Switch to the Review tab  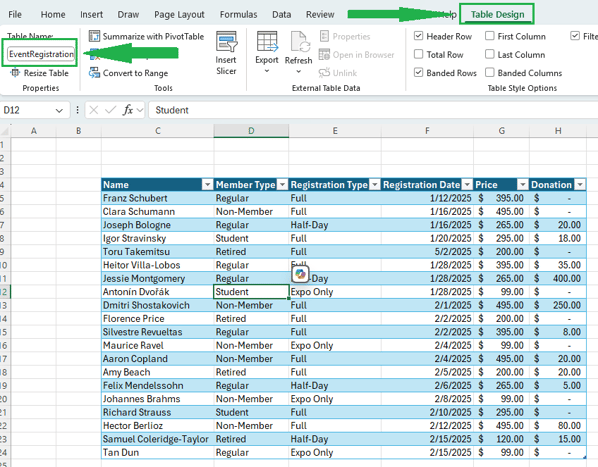[x=320, y=14]
